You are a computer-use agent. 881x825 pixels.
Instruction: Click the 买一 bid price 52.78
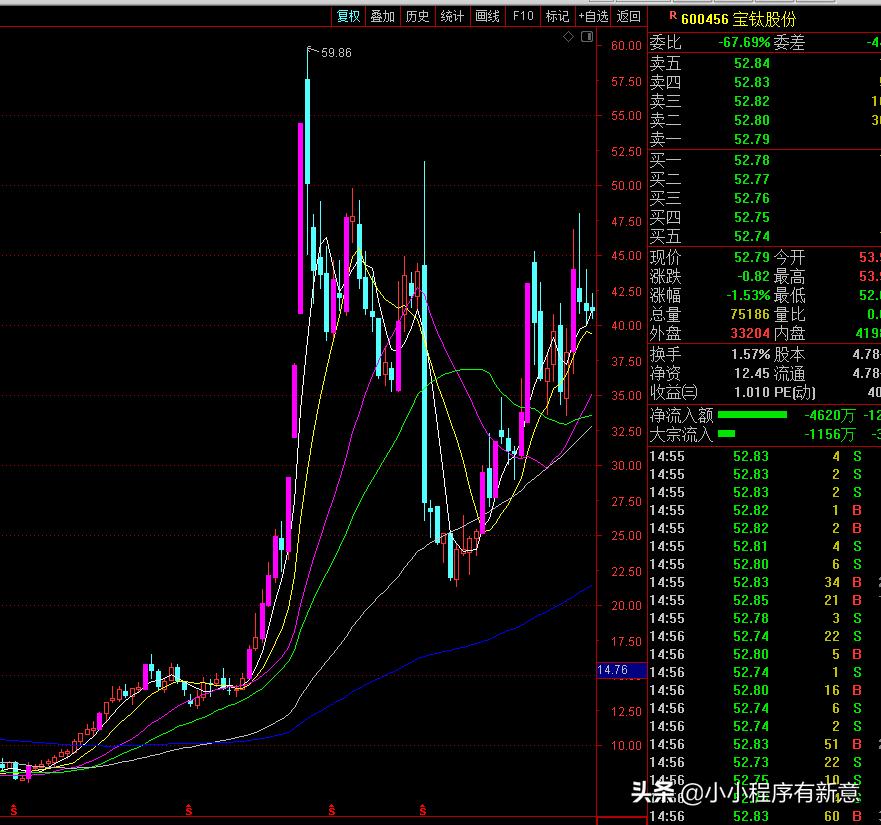coord(751,160)
